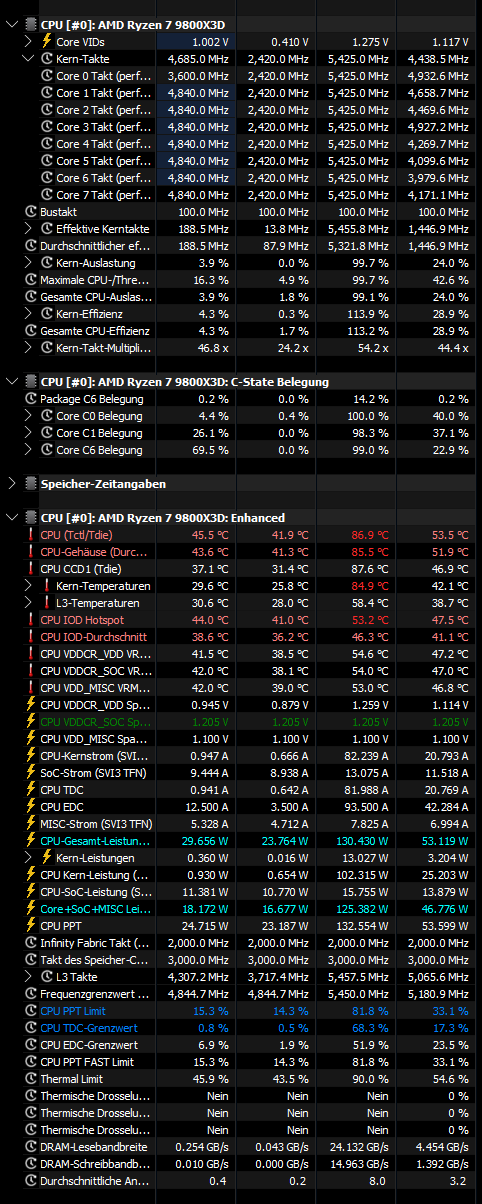482x1204 pixels.
Task: Click the clock icon of Core 3 Takt row
Action: pos(46,127)
